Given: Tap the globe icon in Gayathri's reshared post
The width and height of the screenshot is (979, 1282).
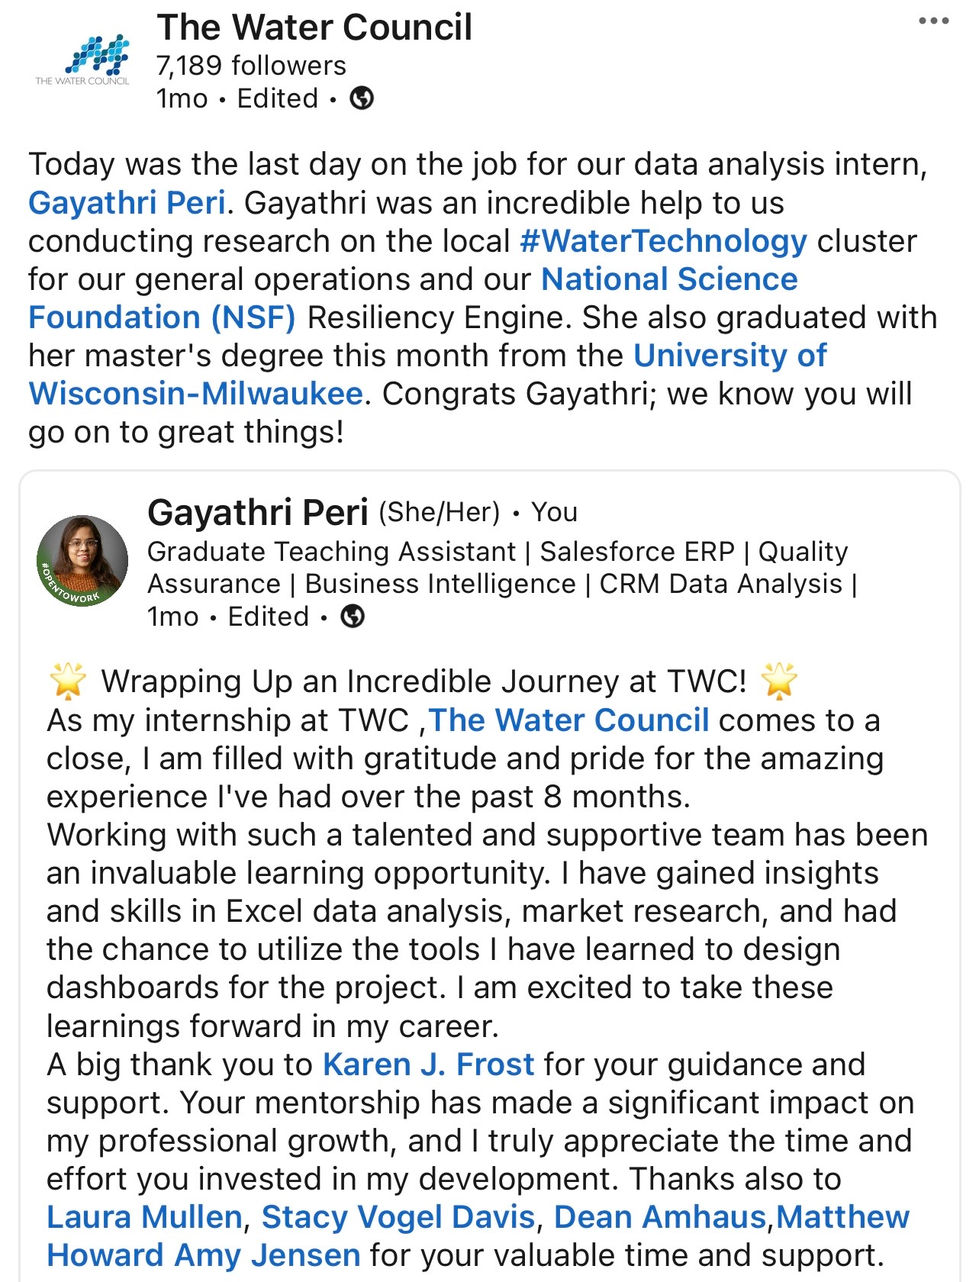Looking at the screenshot, I should pyautogui.click(x=353, y=616).
